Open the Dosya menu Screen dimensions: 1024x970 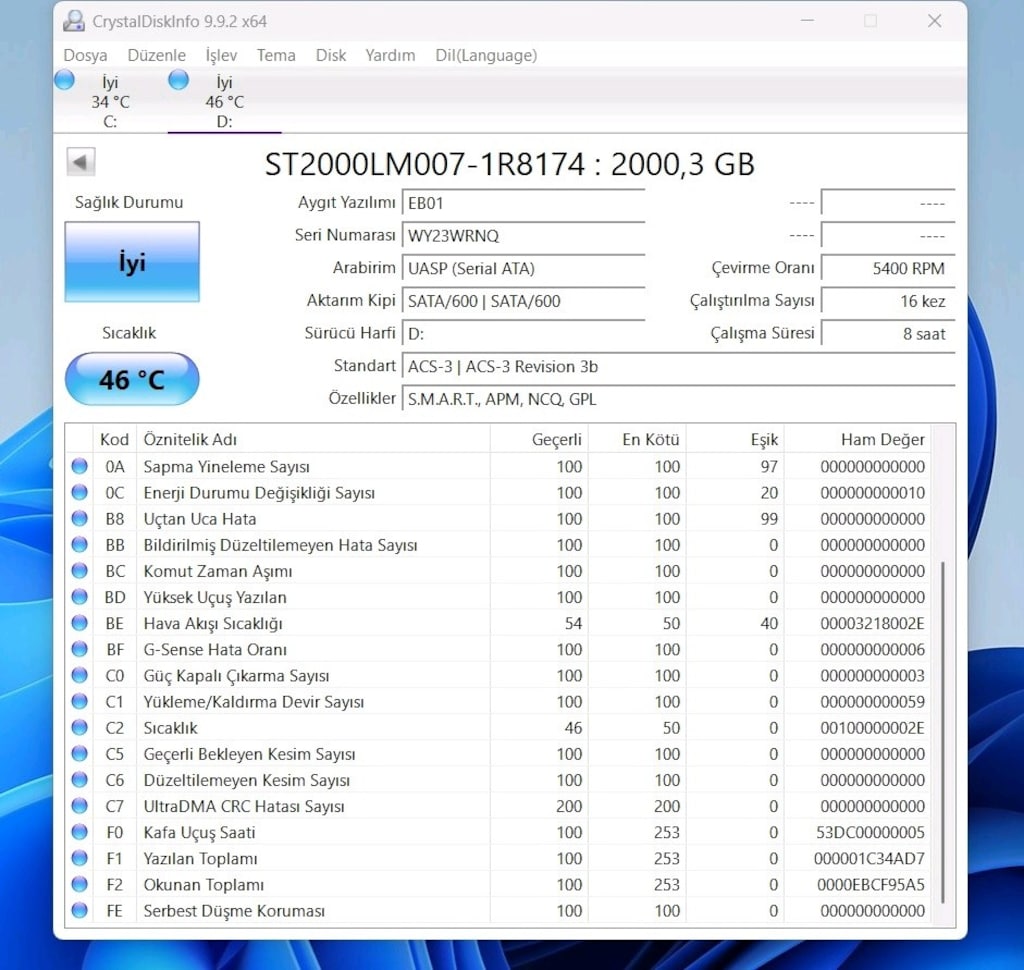(85, 56)
